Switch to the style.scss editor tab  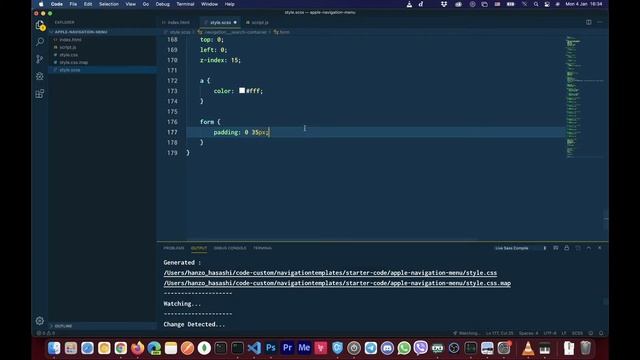pyautogui.click(x=220, y=22)
